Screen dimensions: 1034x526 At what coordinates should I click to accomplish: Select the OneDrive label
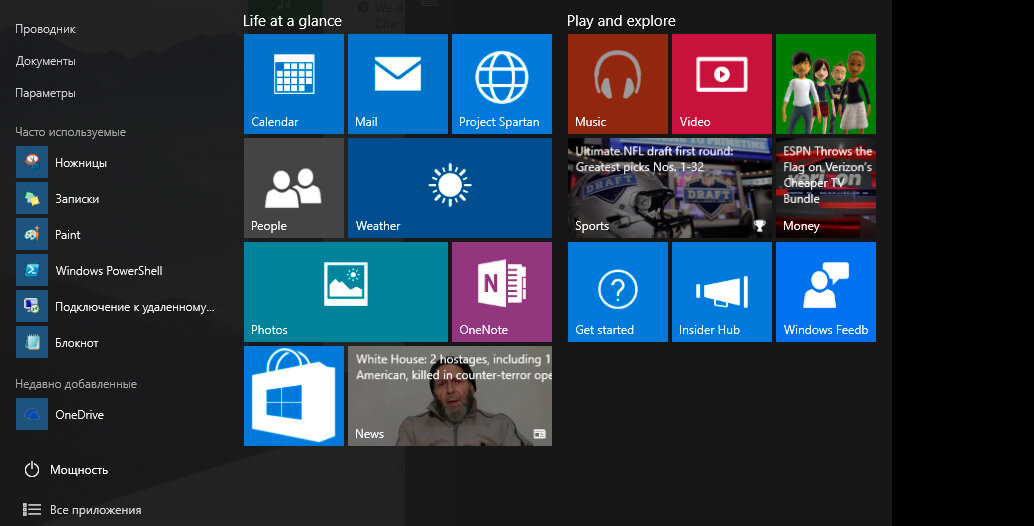point(79,415)
